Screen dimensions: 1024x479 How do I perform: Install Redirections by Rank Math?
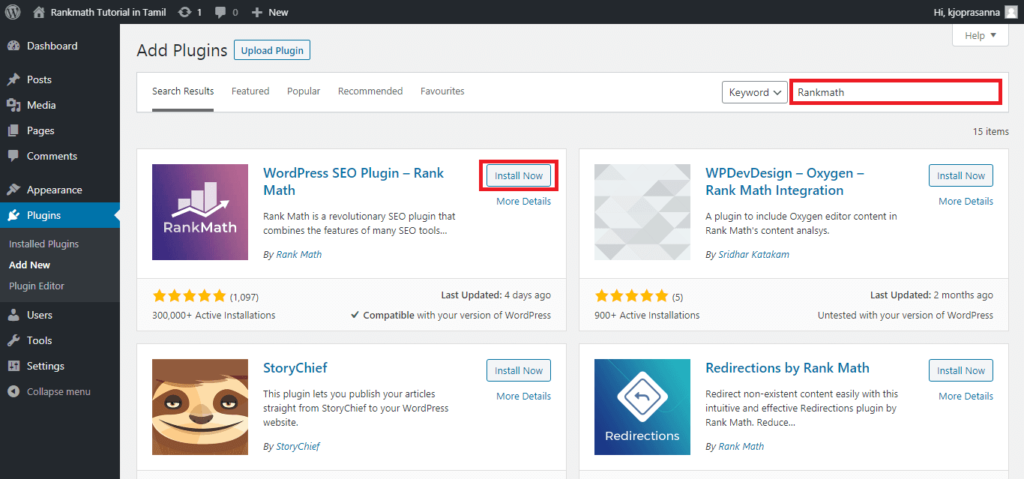point(961,371)
